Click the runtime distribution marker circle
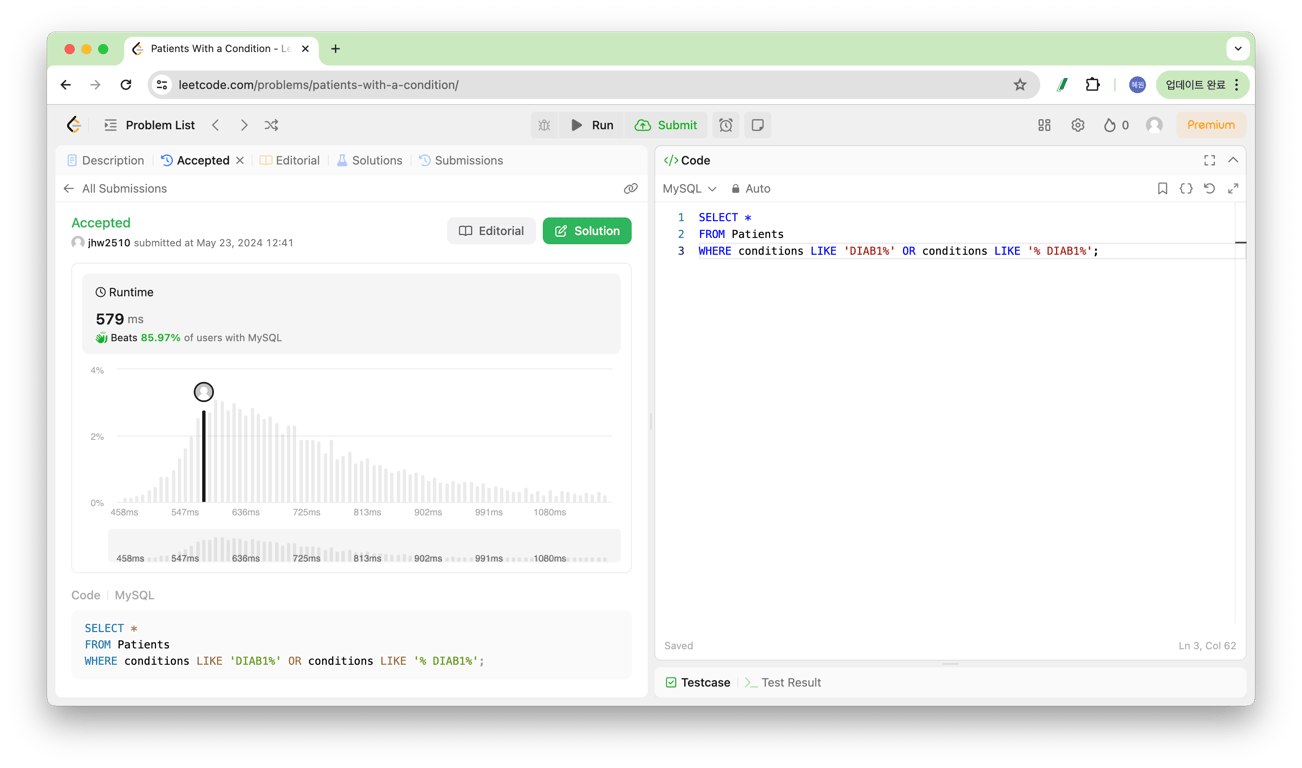Image resolution: width=1302 pixels, height=768 pixels. (x=204, y=392)
